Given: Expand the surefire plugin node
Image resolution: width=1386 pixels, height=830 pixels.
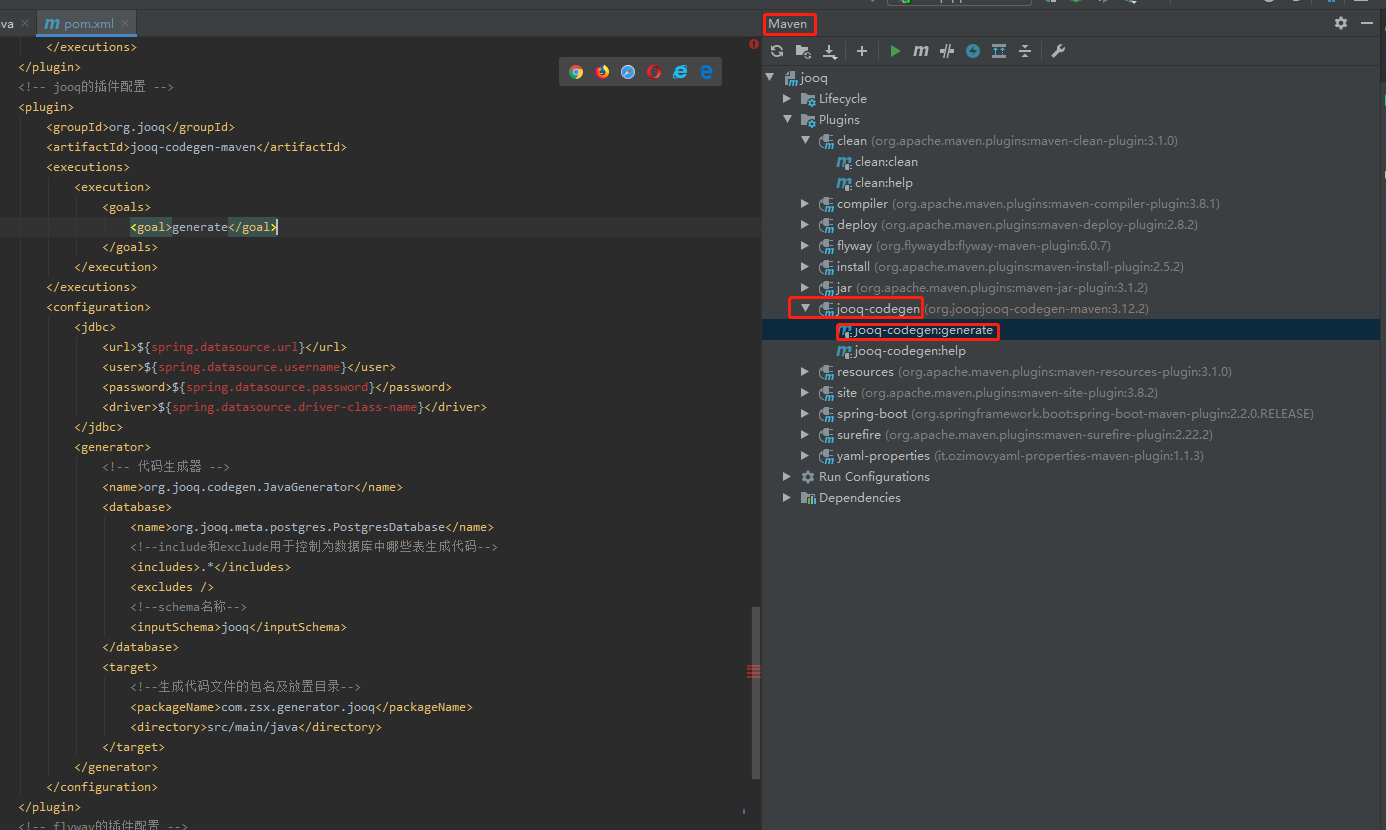Looking at the screenshot, I should (806, 435).
